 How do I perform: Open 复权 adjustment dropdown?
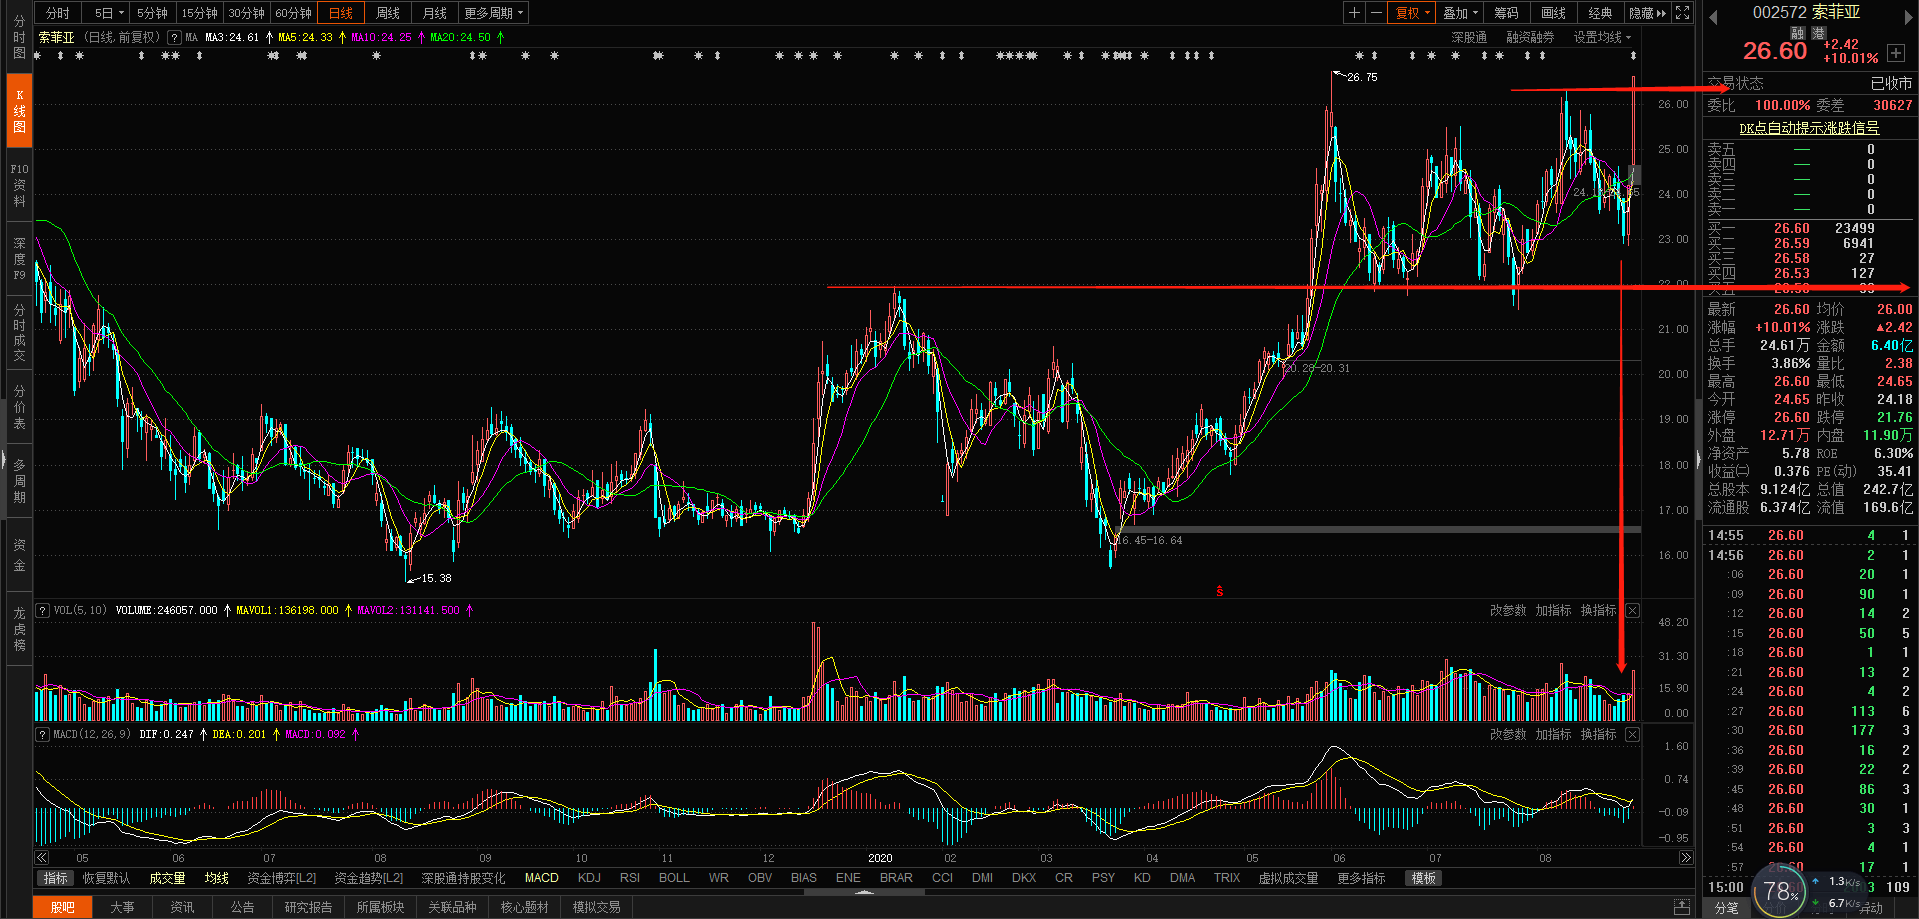click(1413, 13)
